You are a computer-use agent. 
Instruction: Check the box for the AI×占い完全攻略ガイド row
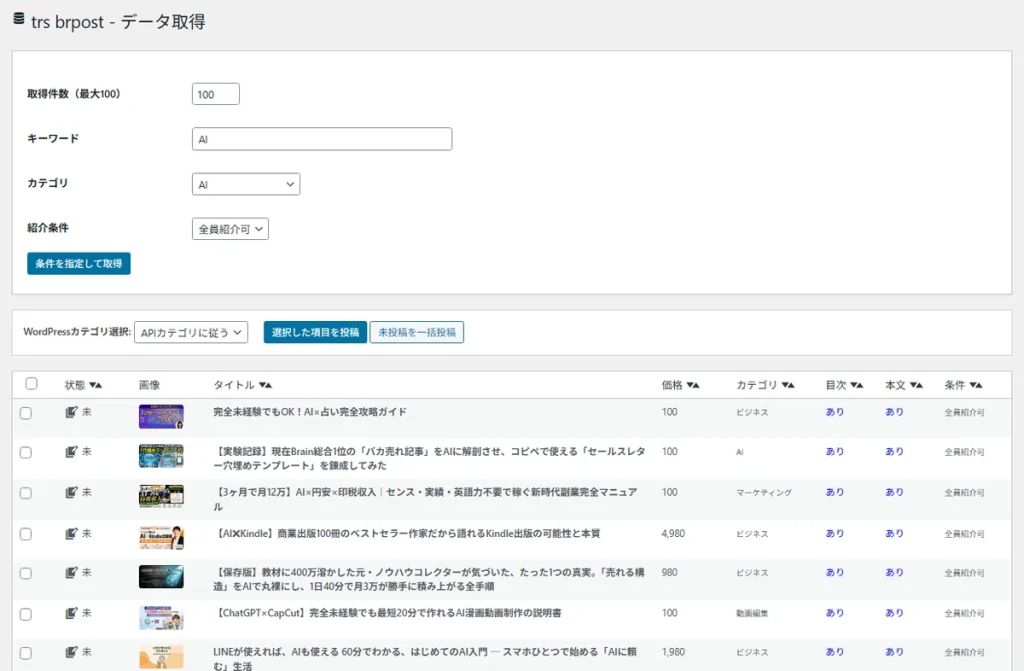tap(25, 413)
